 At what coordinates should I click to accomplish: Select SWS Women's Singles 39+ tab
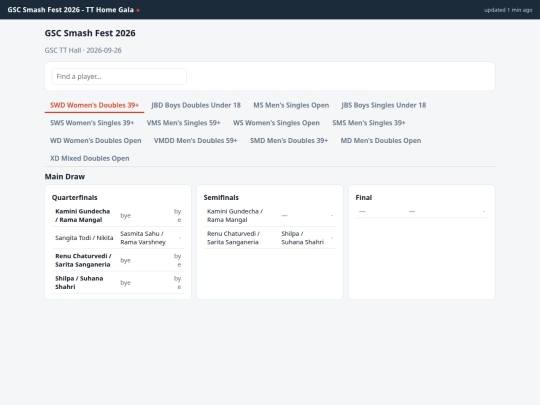pos(92,123)
